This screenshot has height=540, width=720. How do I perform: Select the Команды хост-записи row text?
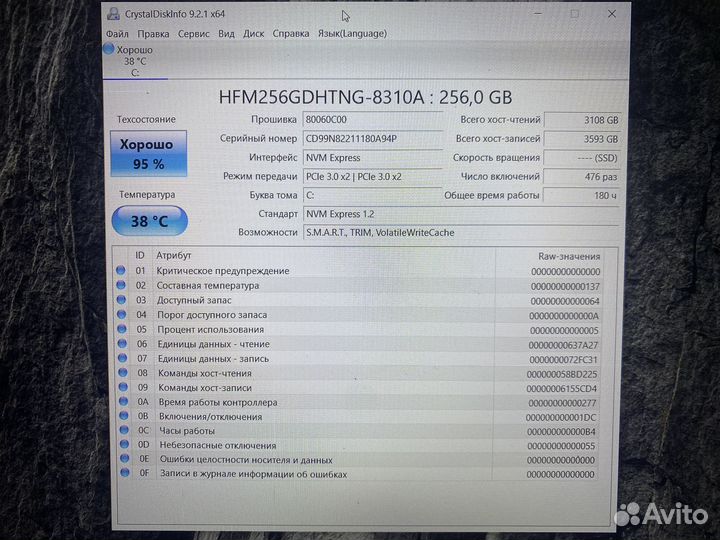(205, 388)
